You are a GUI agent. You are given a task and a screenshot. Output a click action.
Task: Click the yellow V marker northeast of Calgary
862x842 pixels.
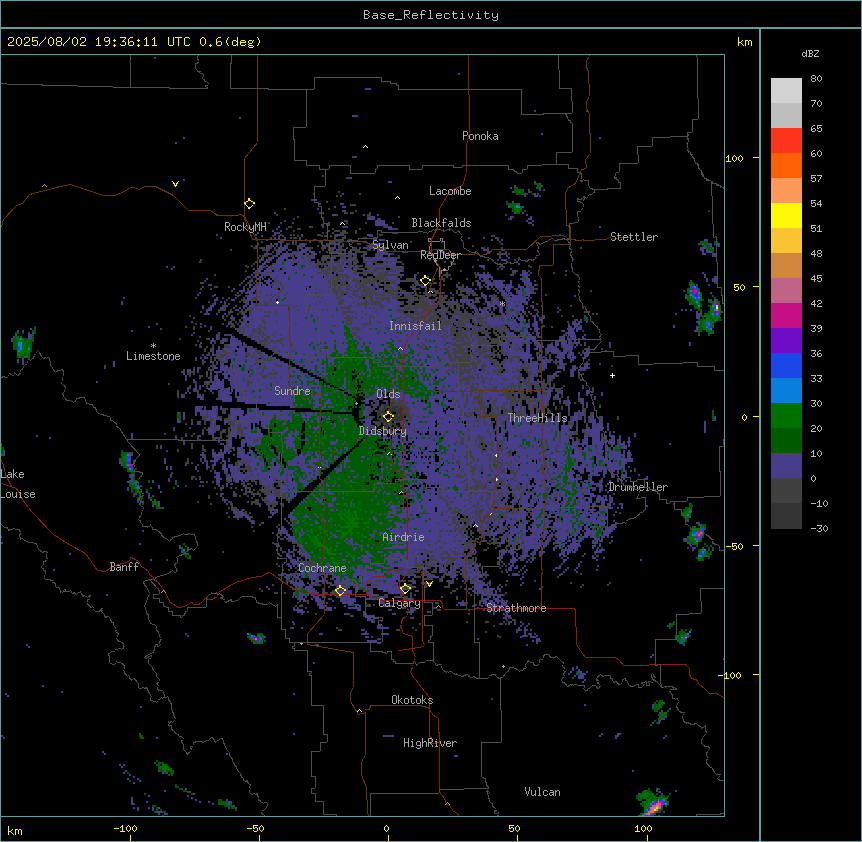429,584
